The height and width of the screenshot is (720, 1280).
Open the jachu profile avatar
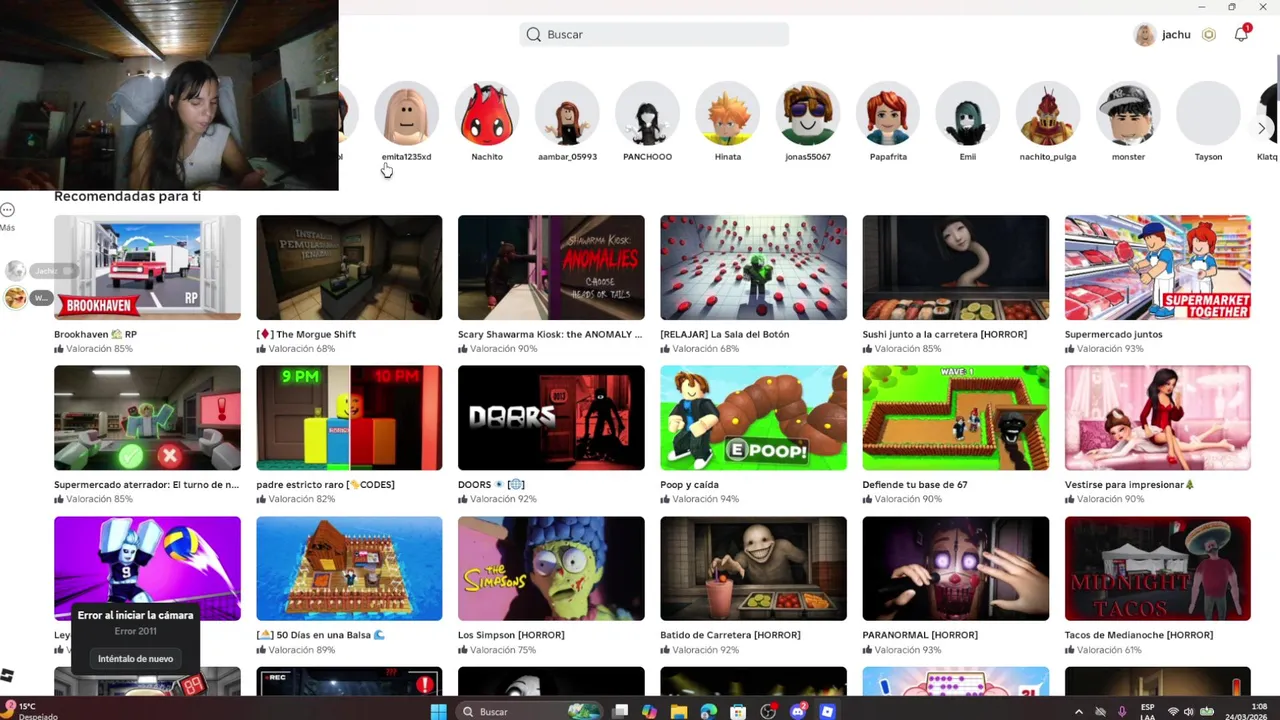(1144, 35)
